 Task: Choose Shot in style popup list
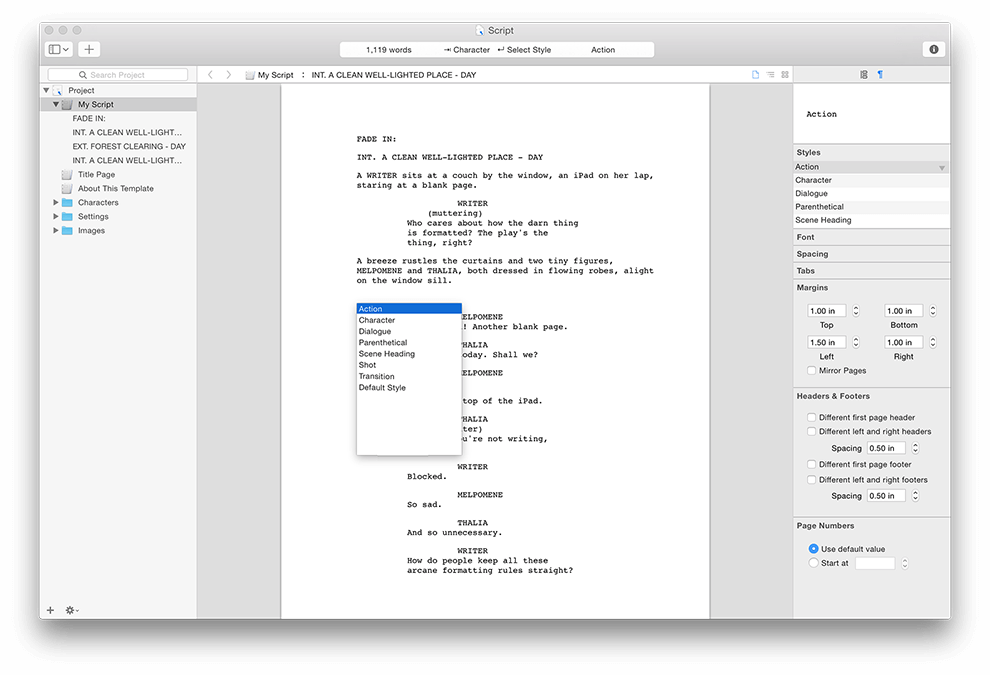pos(409,365)
